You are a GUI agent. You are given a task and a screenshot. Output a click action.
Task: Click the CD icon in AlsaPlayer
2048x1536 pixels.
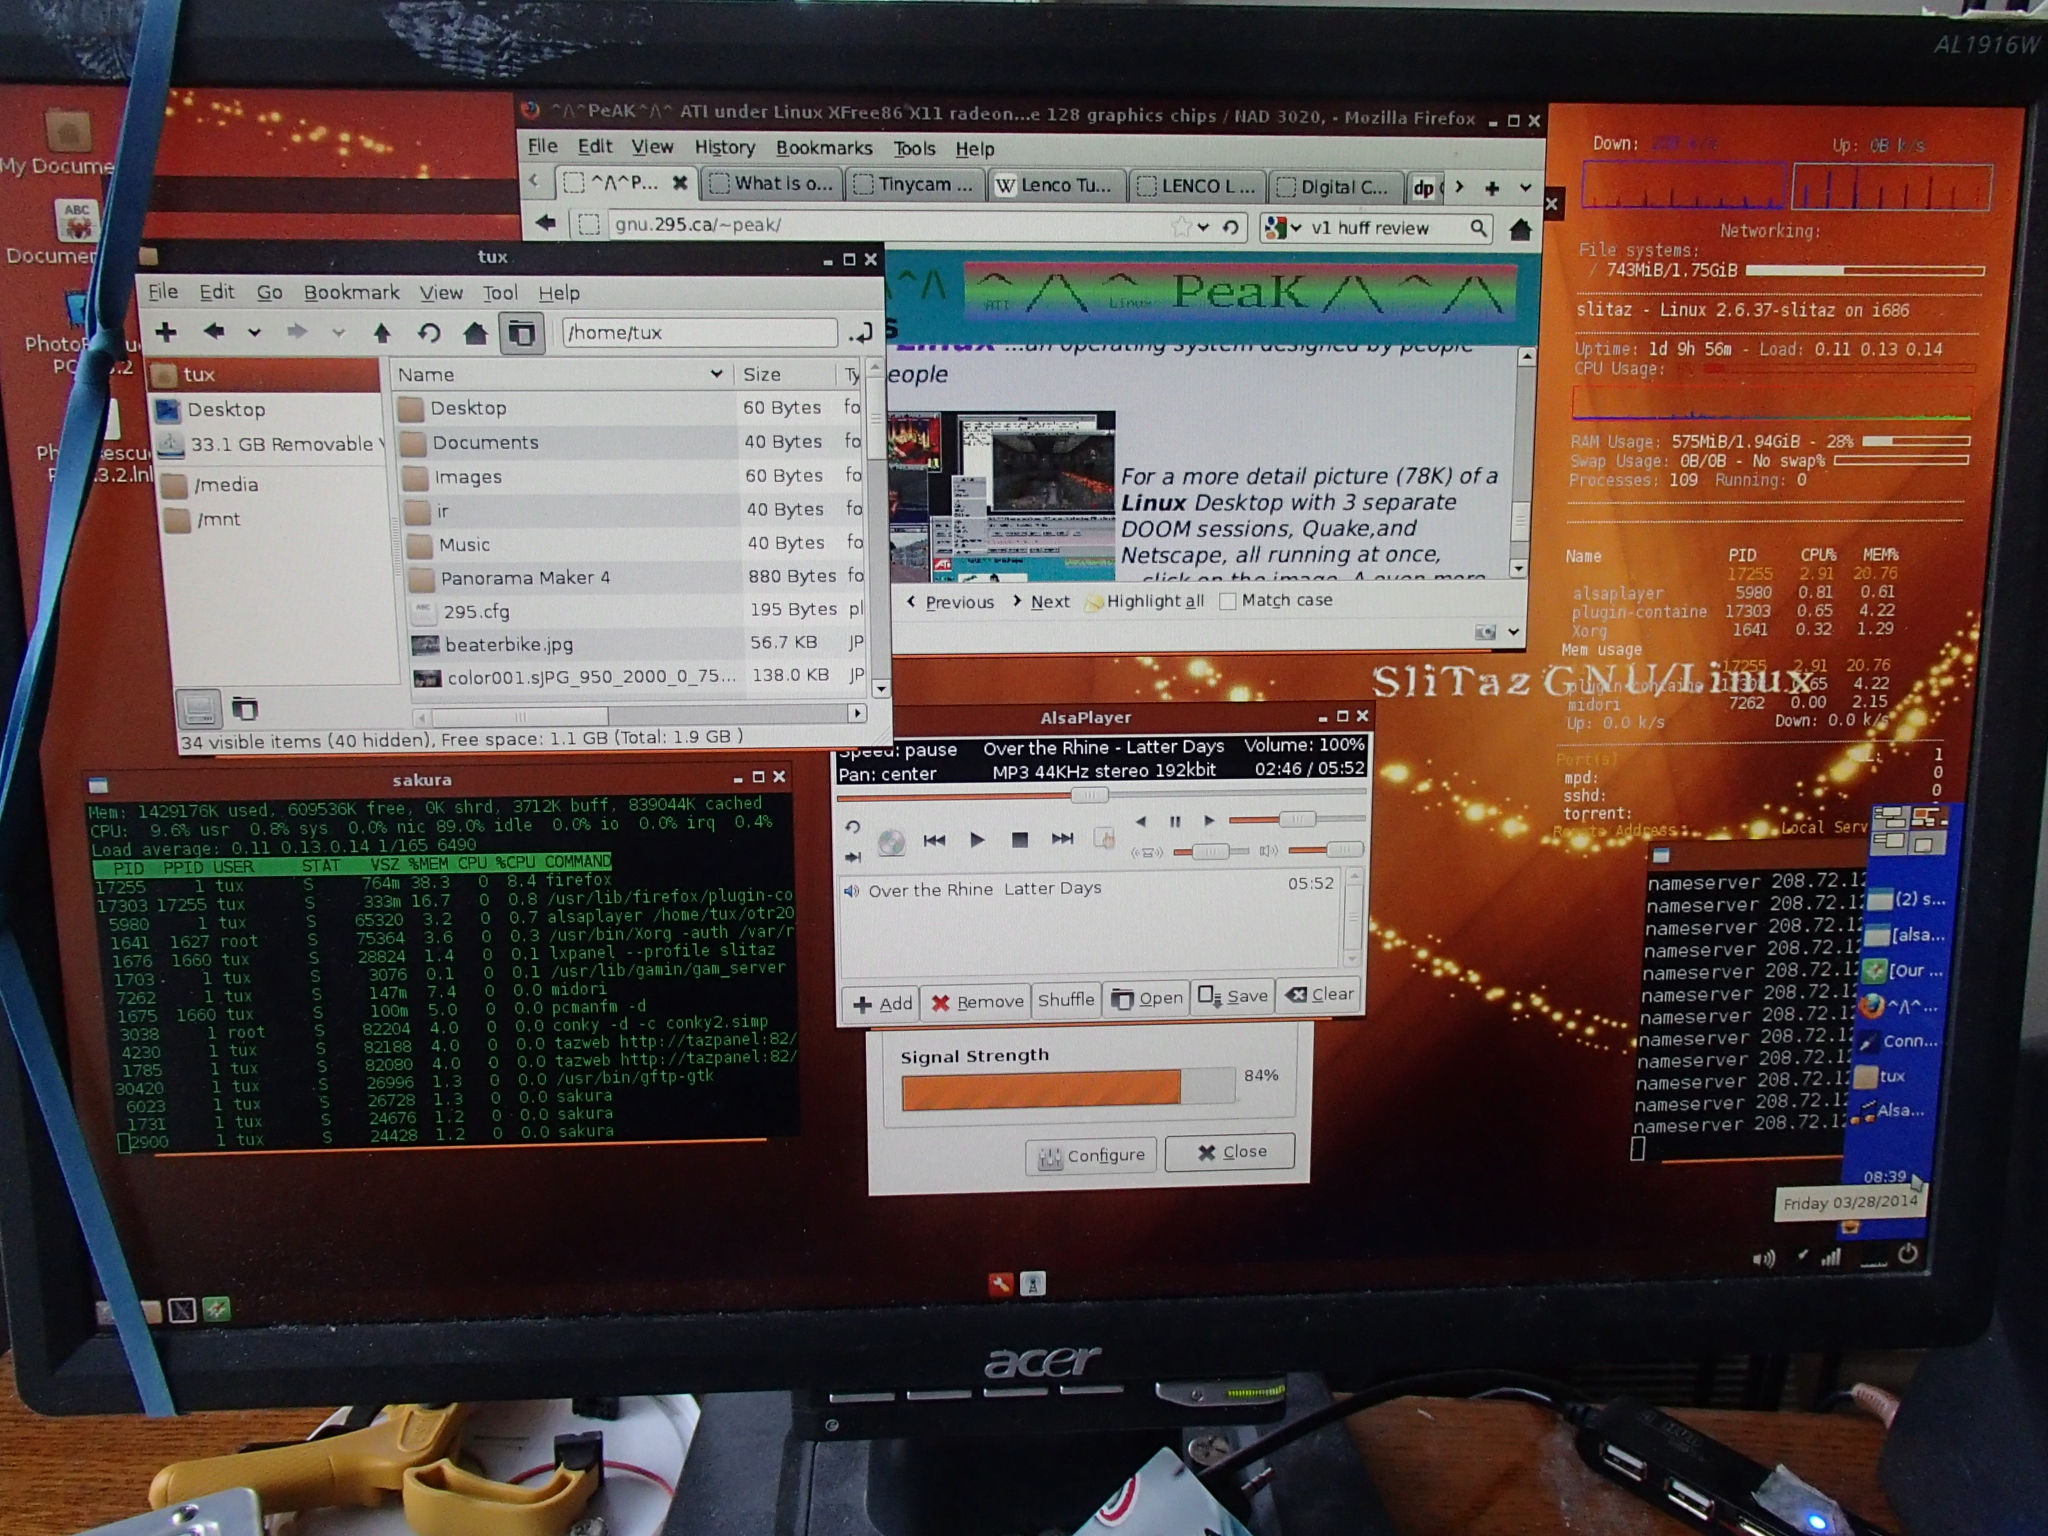tap(891, 843)
